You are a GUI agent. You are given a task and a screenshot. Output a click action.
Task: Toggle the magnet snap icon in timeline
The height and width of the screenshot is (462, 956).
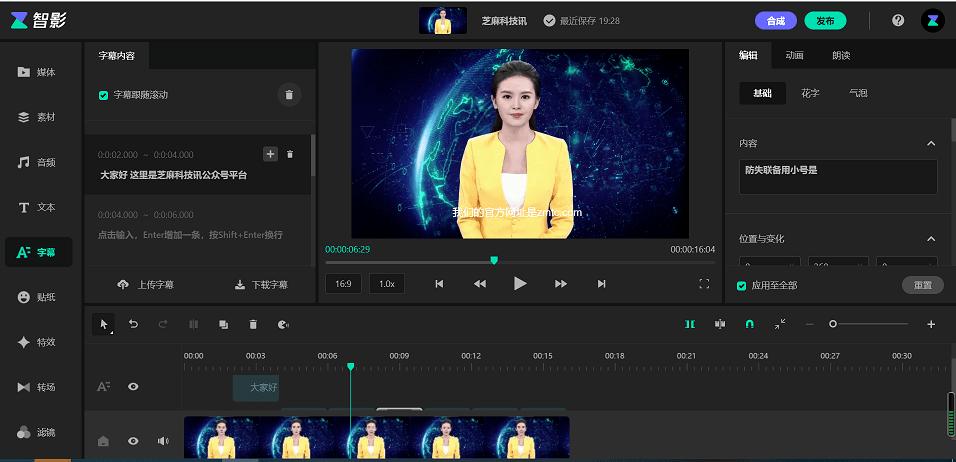[x=749, y=324]
